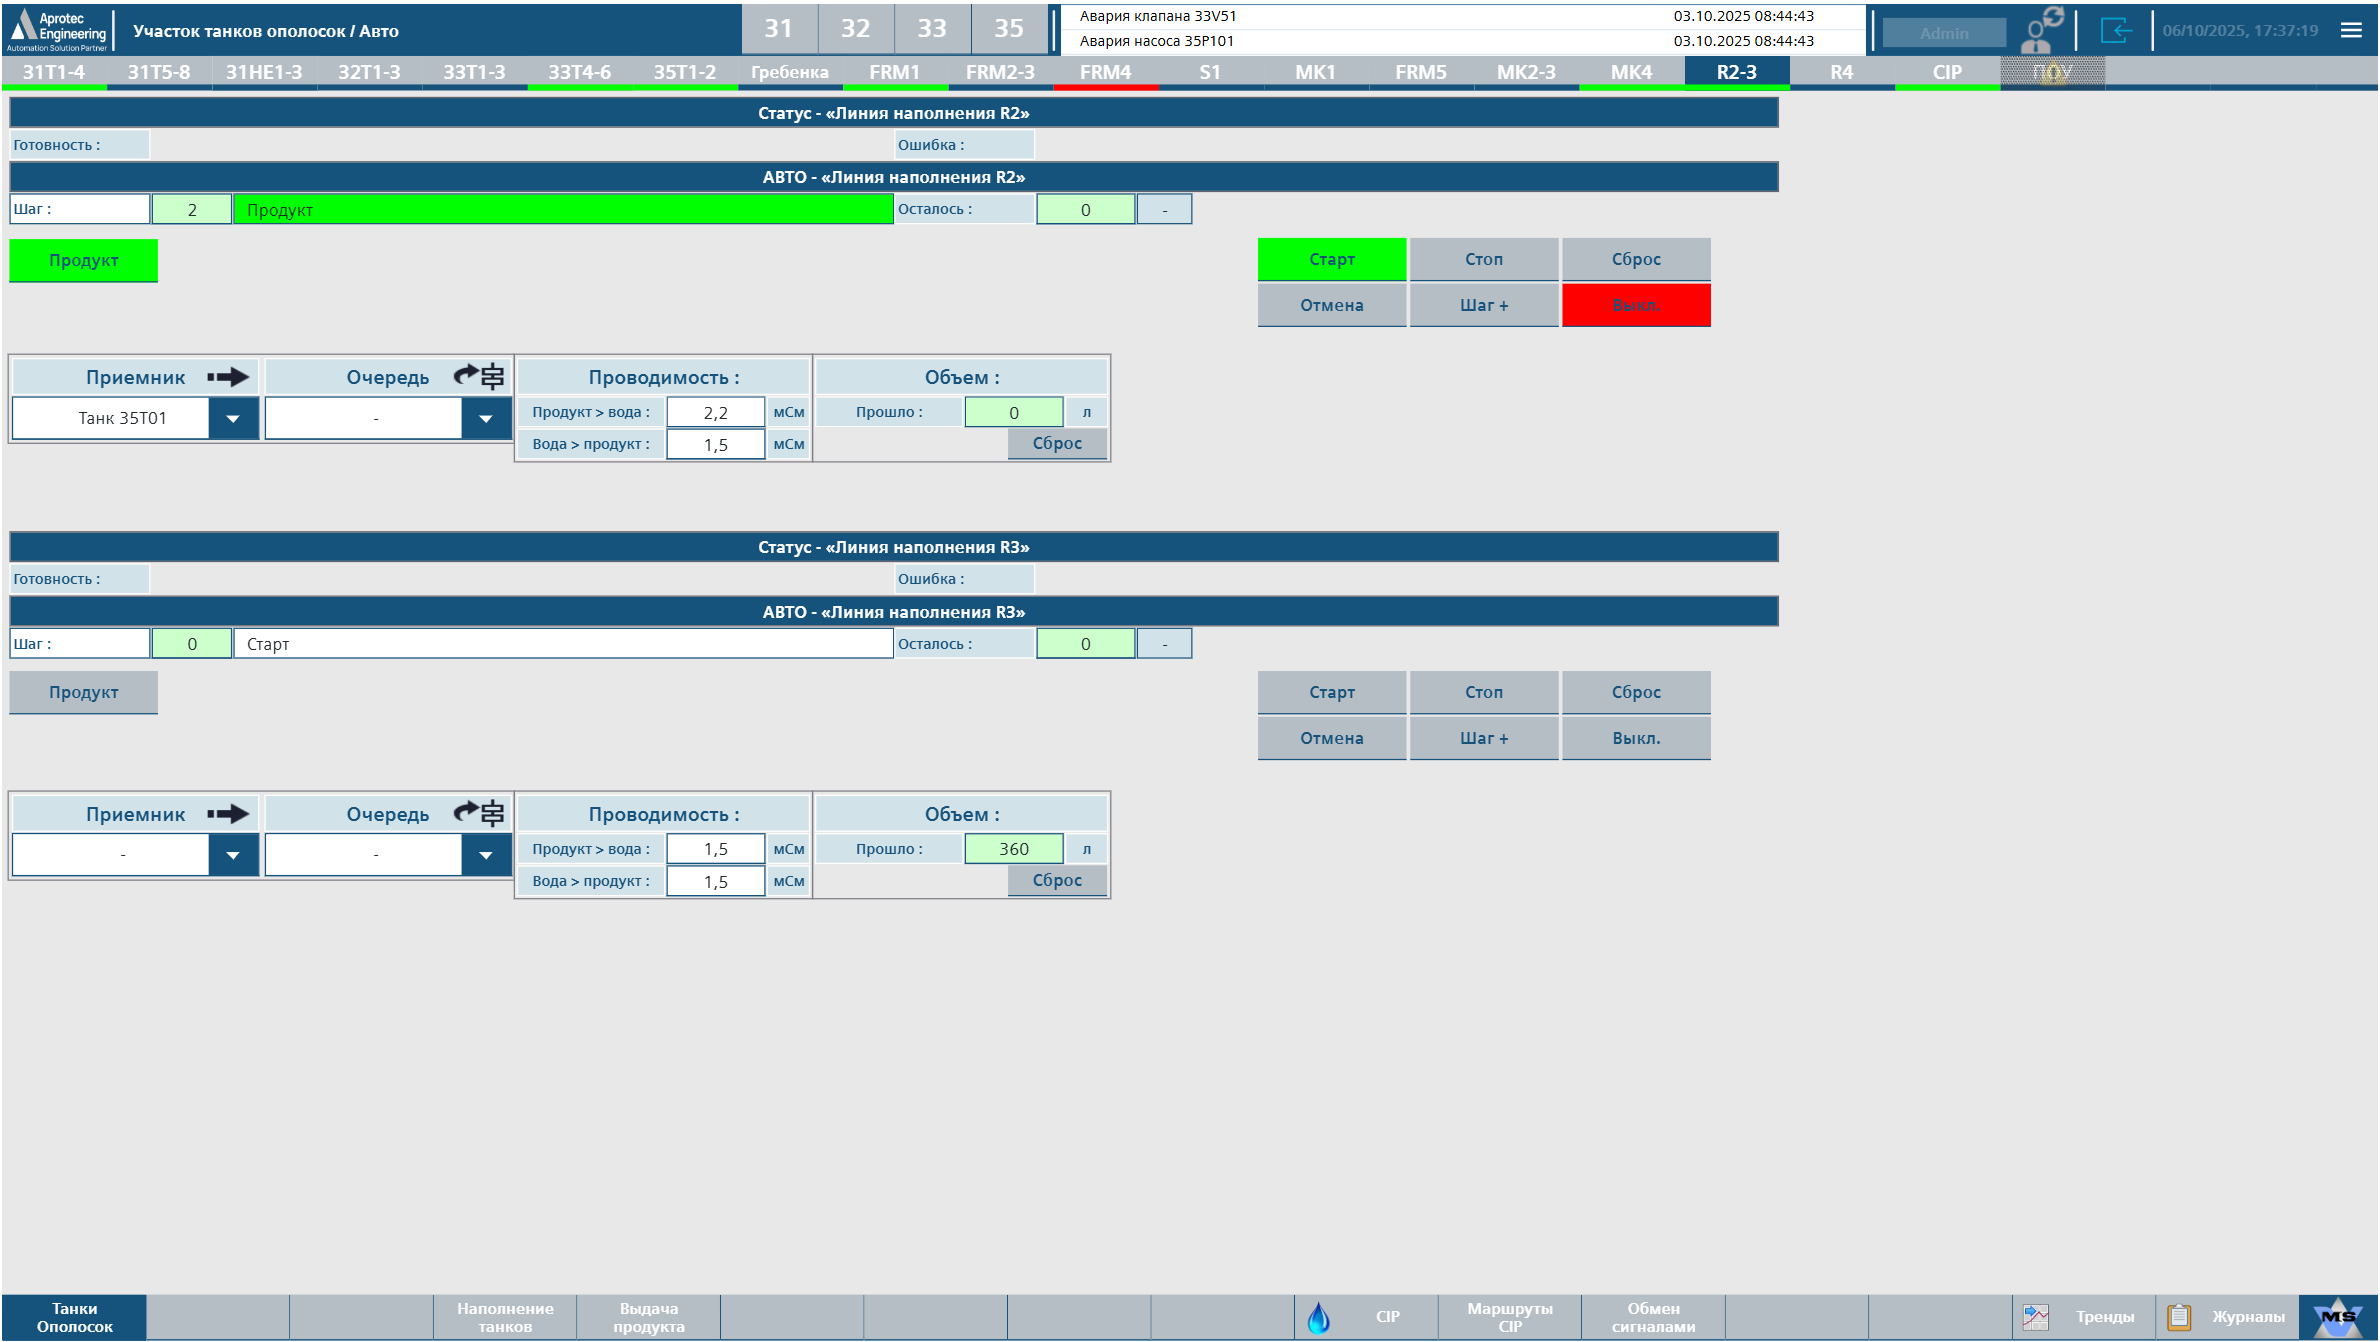The image size is (2380, 1342).
Task: Toggle the green Продукт button for line R2
Action: tap(84, 260)
